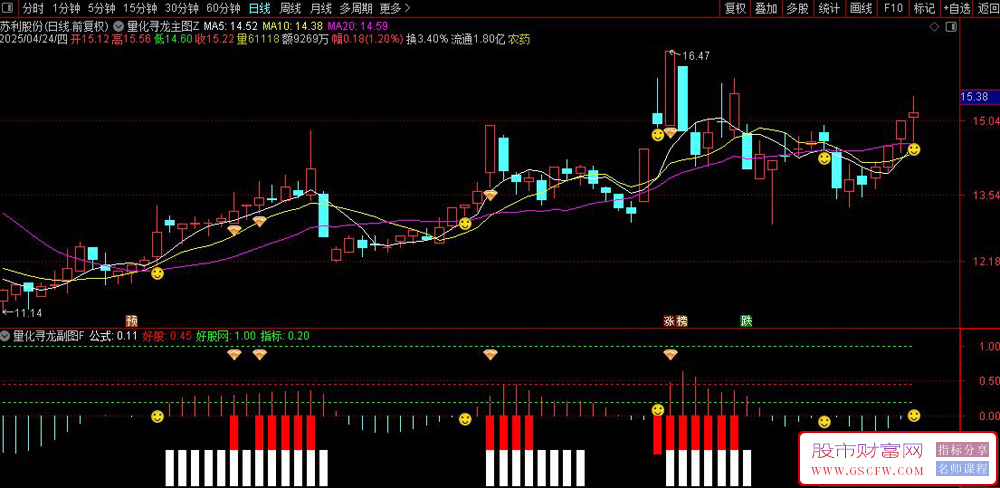Click the 涨 event marker
Viewport: 1000px width, 488px height.
pyautogui.click(x=669, y=320)
